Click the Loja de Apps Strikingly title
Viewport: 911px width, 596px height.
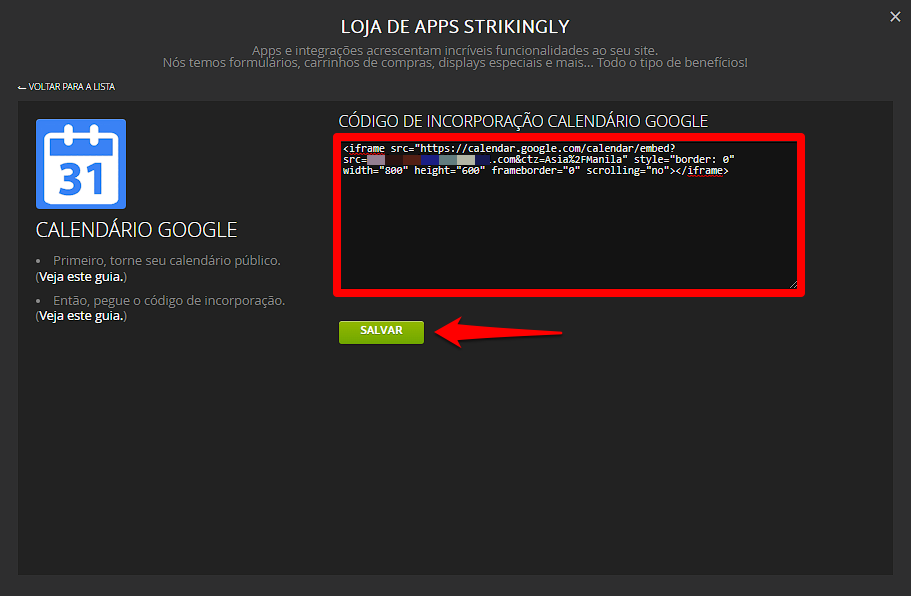[x=455, y=27]
